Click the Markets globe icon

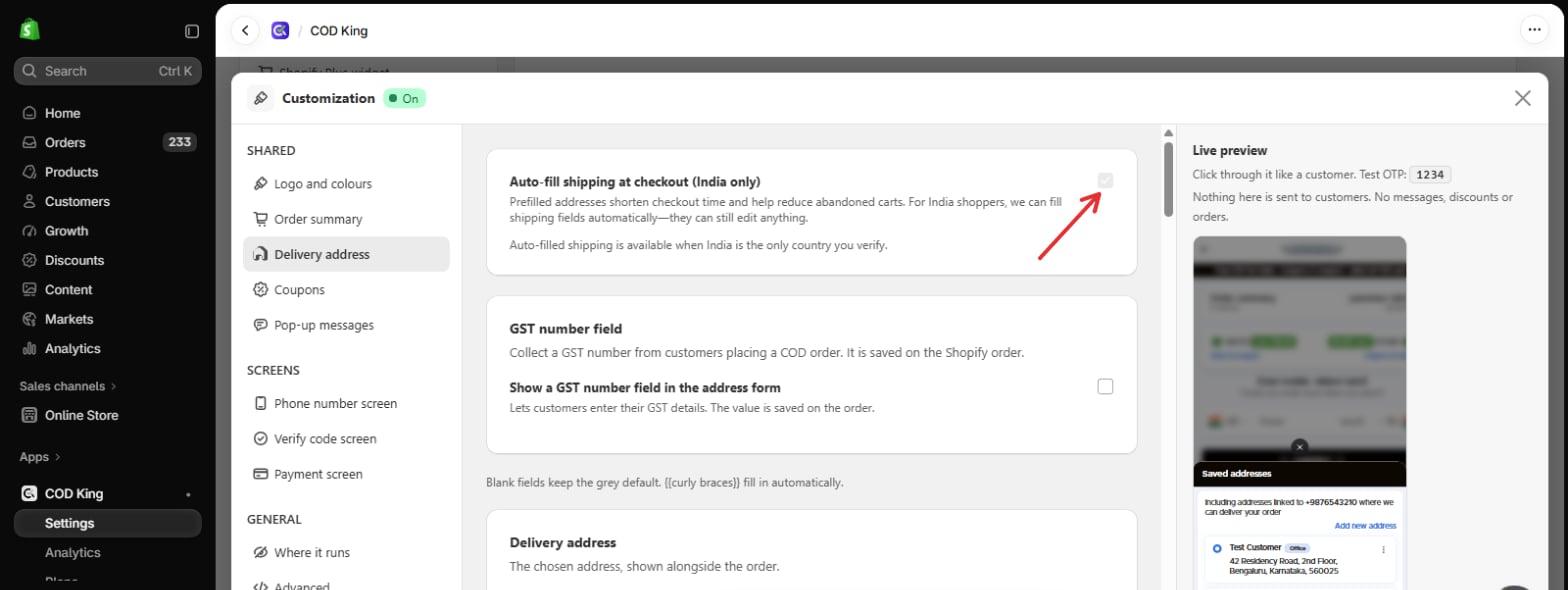pyautogui.click(x=29, y=319)
